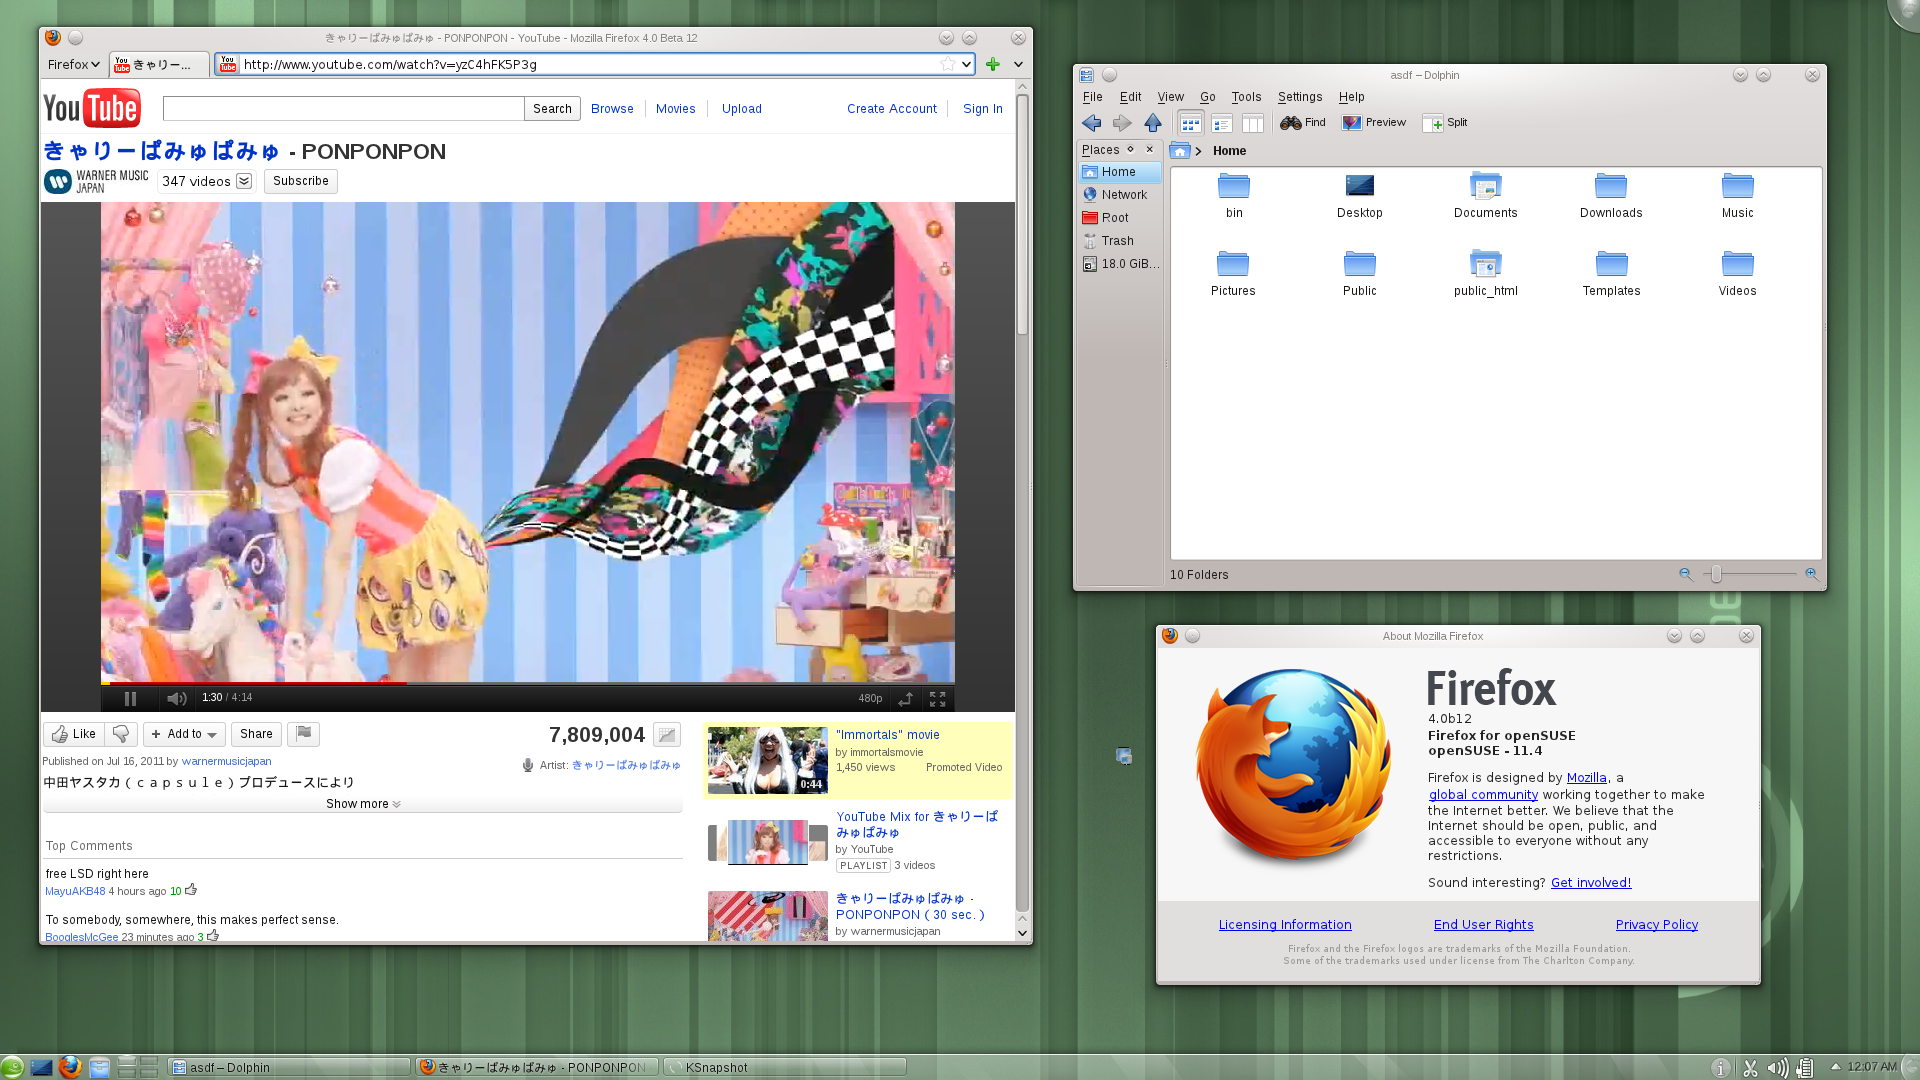Toggle file Preview in Dolphin
The image size is (1920, 1080).
(x=1374, y=123)
